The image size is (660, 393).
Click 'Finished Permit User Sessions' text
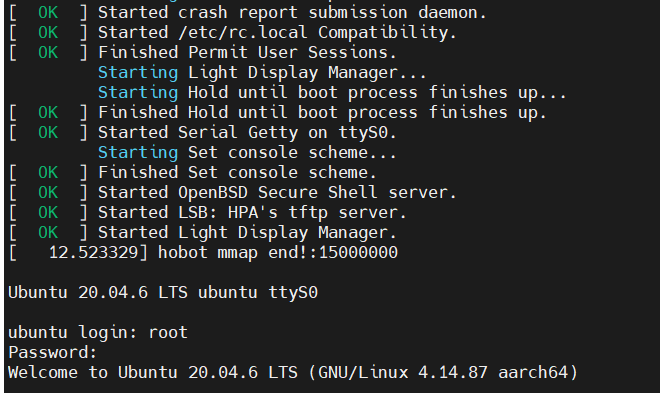click(x=247, y=53)
